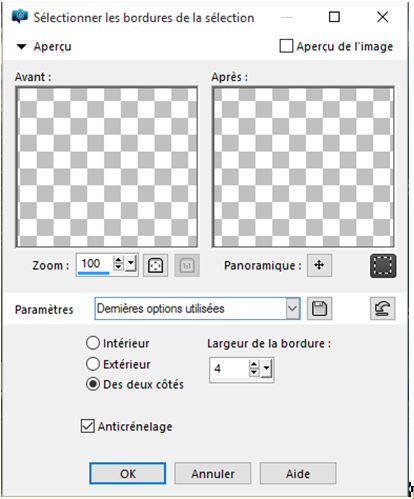
Task: Toggle the selection marquee preview icon
Action: [383, 266]
